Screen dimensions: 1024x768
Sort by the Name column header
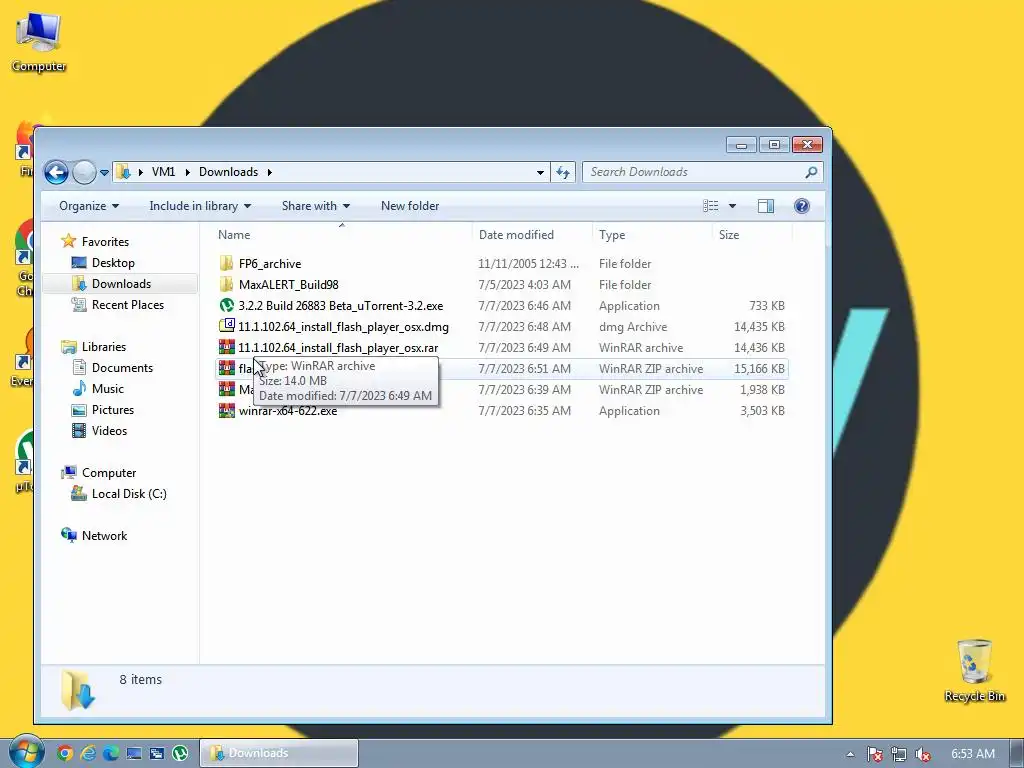(343, 234)
